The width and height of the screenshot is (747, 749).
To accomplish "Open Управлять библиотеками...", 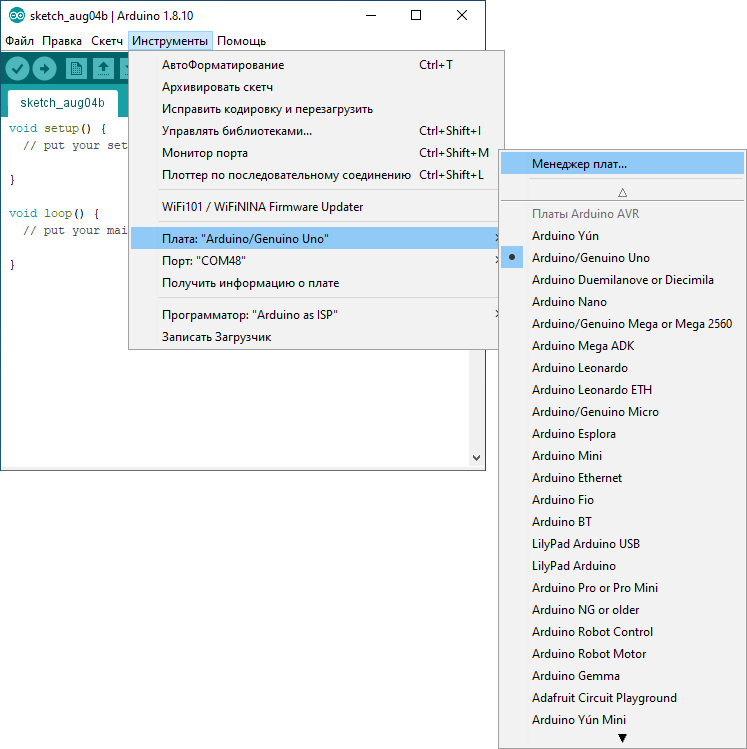I will 315,131.
